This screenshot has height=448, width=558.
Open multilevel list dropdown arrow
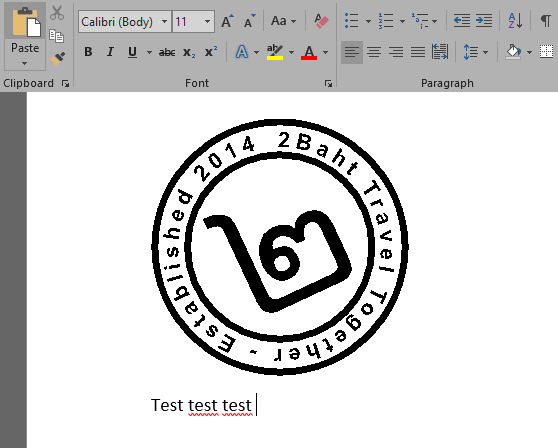[435, 21]
